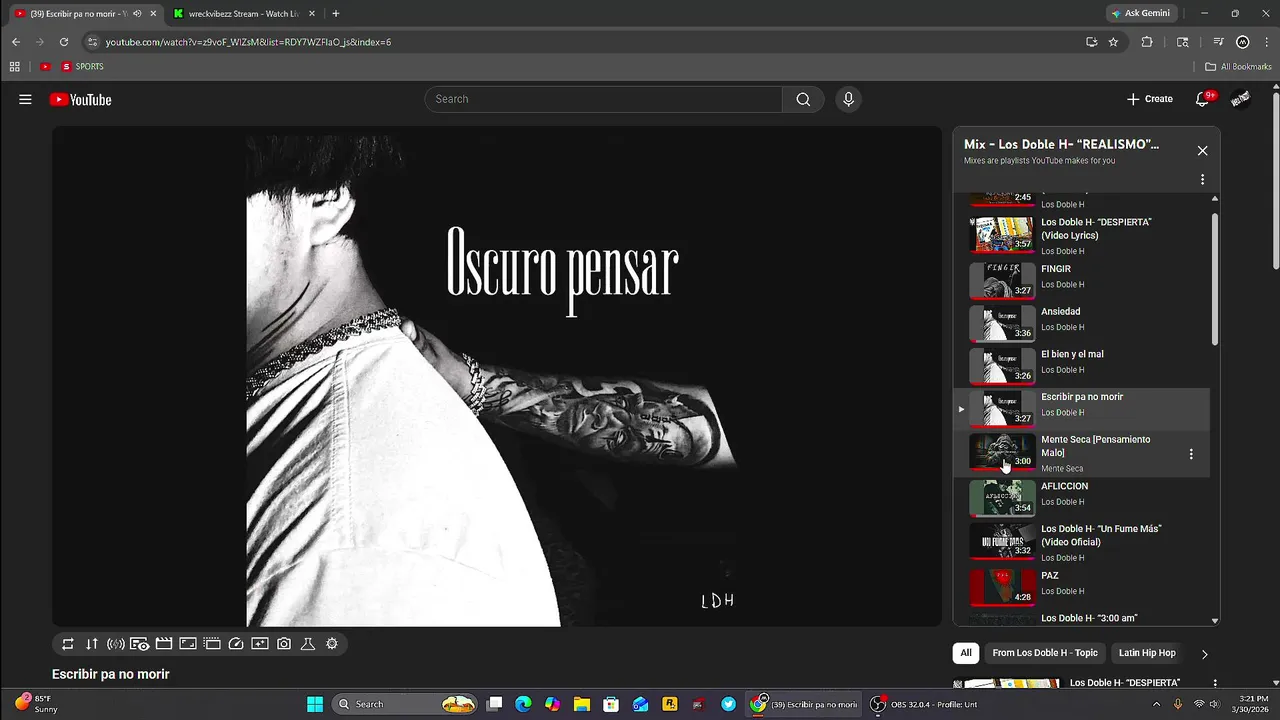Open a new browser tab
This screenshot has width=1280, height=720.
tap(335, 14)
